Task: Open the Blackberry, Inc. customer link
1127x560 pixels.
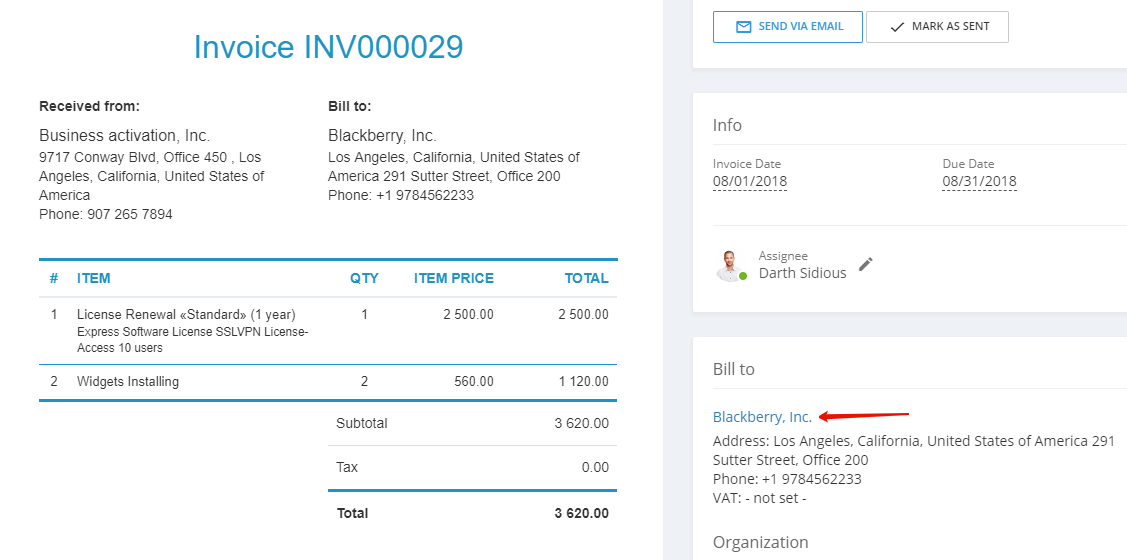Action: click(x=762, y=416)
